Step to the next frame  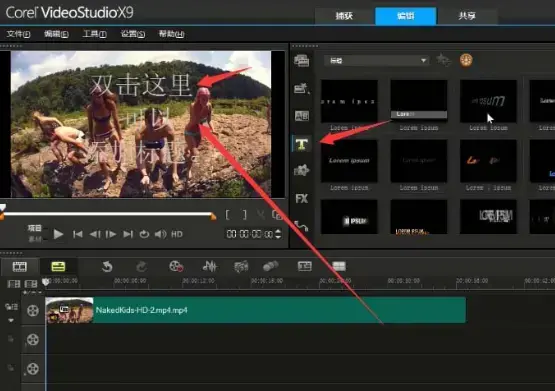coord(111,234)
